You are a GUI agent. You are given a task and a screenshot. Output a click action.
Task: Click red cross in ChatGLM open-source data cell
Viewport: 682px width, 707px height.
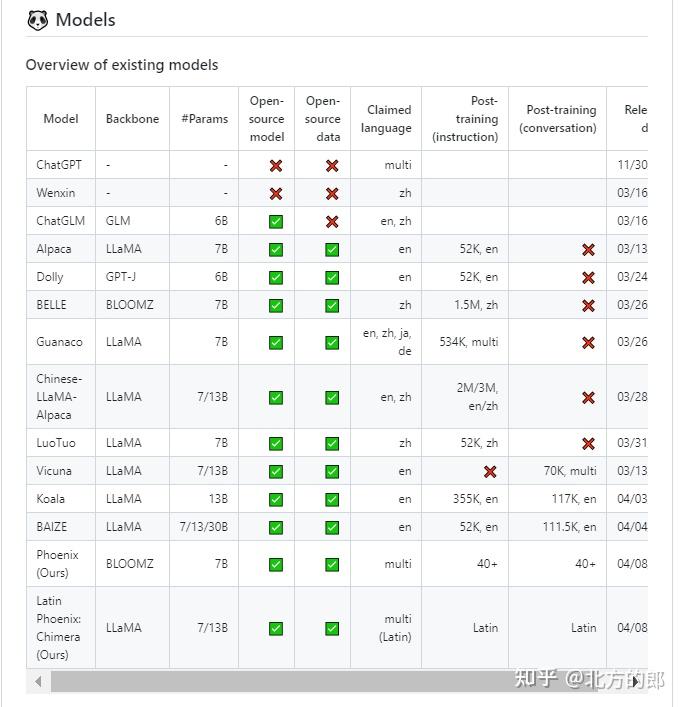click(x=332, y=222)
